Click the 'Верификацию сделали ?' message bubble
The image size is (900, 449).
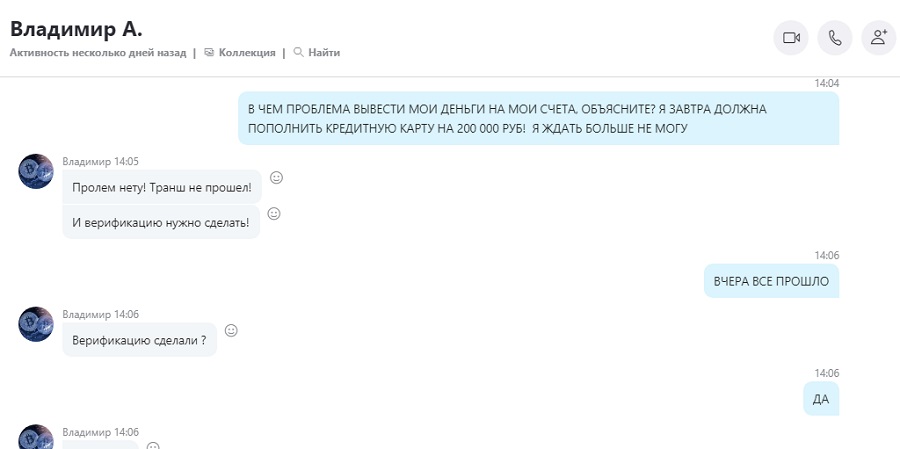click(x=139, y=339)
